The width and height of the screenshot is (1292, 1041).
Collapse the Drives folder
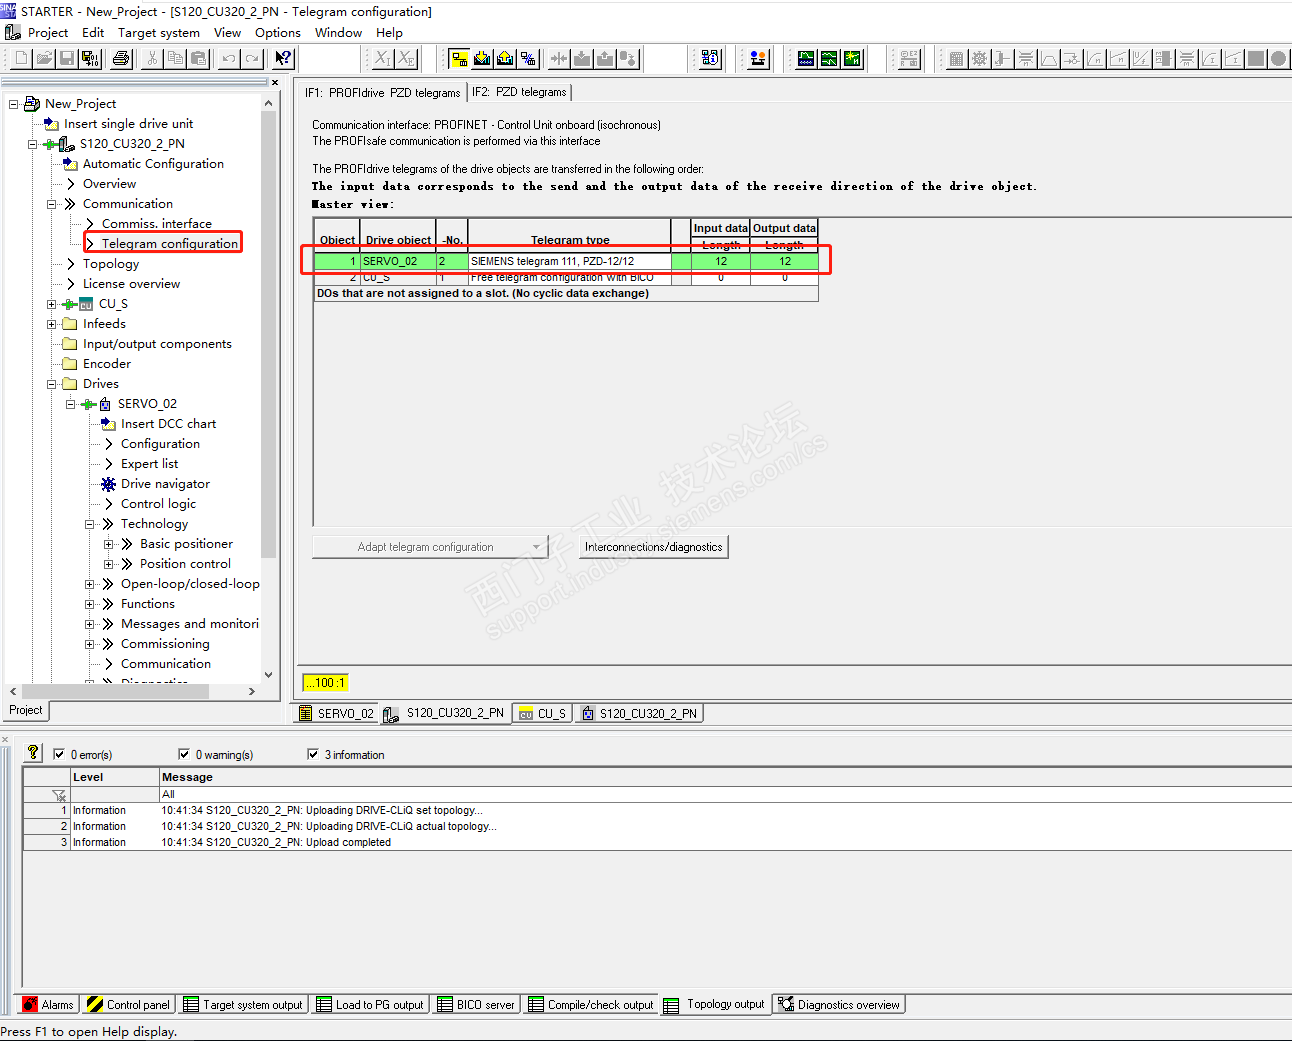(x=52, y=384)
